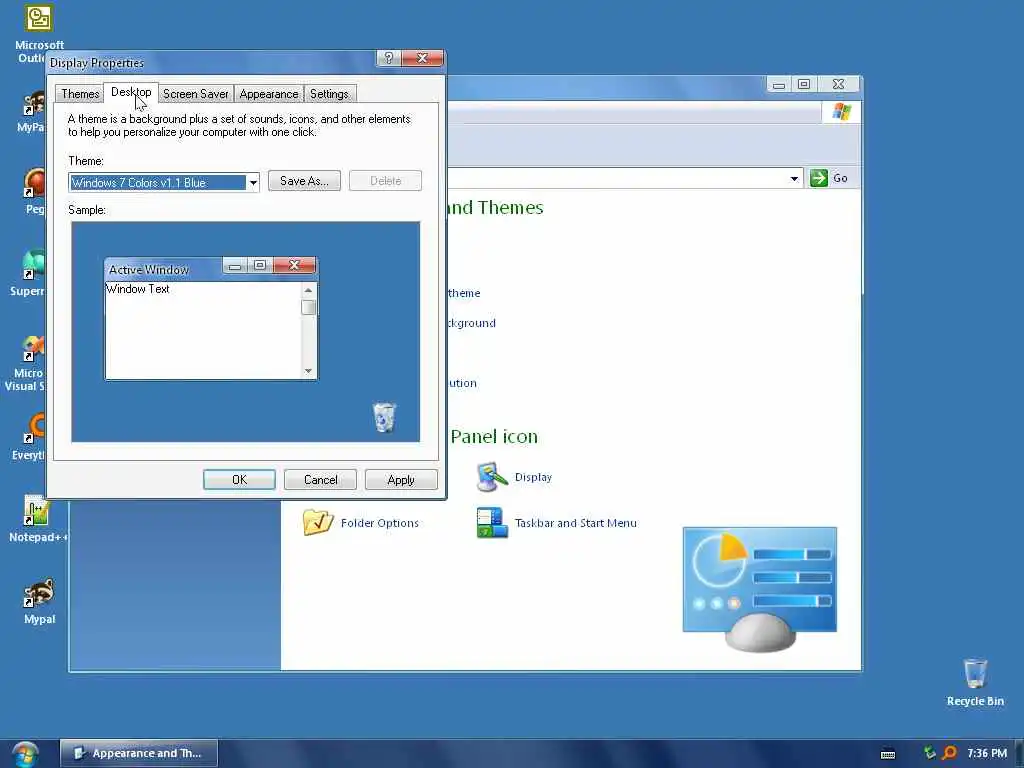Minimize the Control Panel window

[x=778, y=84]
